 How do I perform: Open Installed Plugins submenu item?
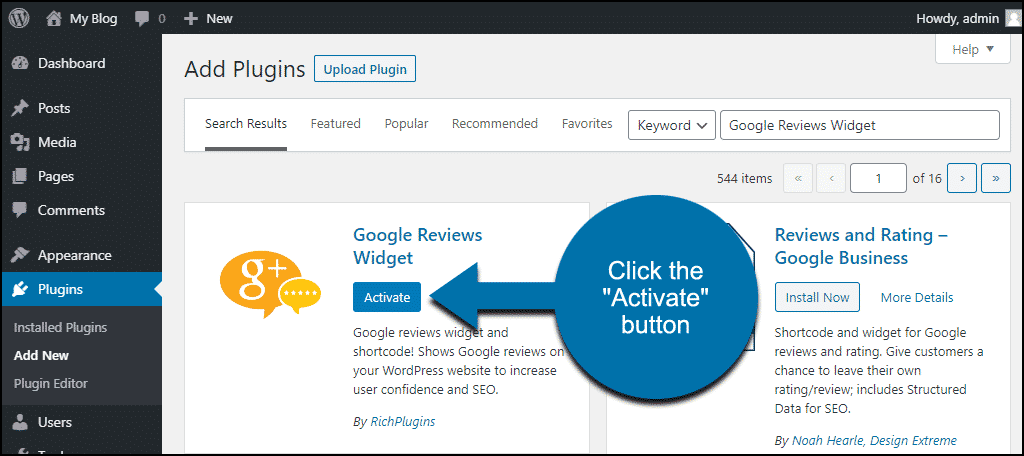pos(60,328)
